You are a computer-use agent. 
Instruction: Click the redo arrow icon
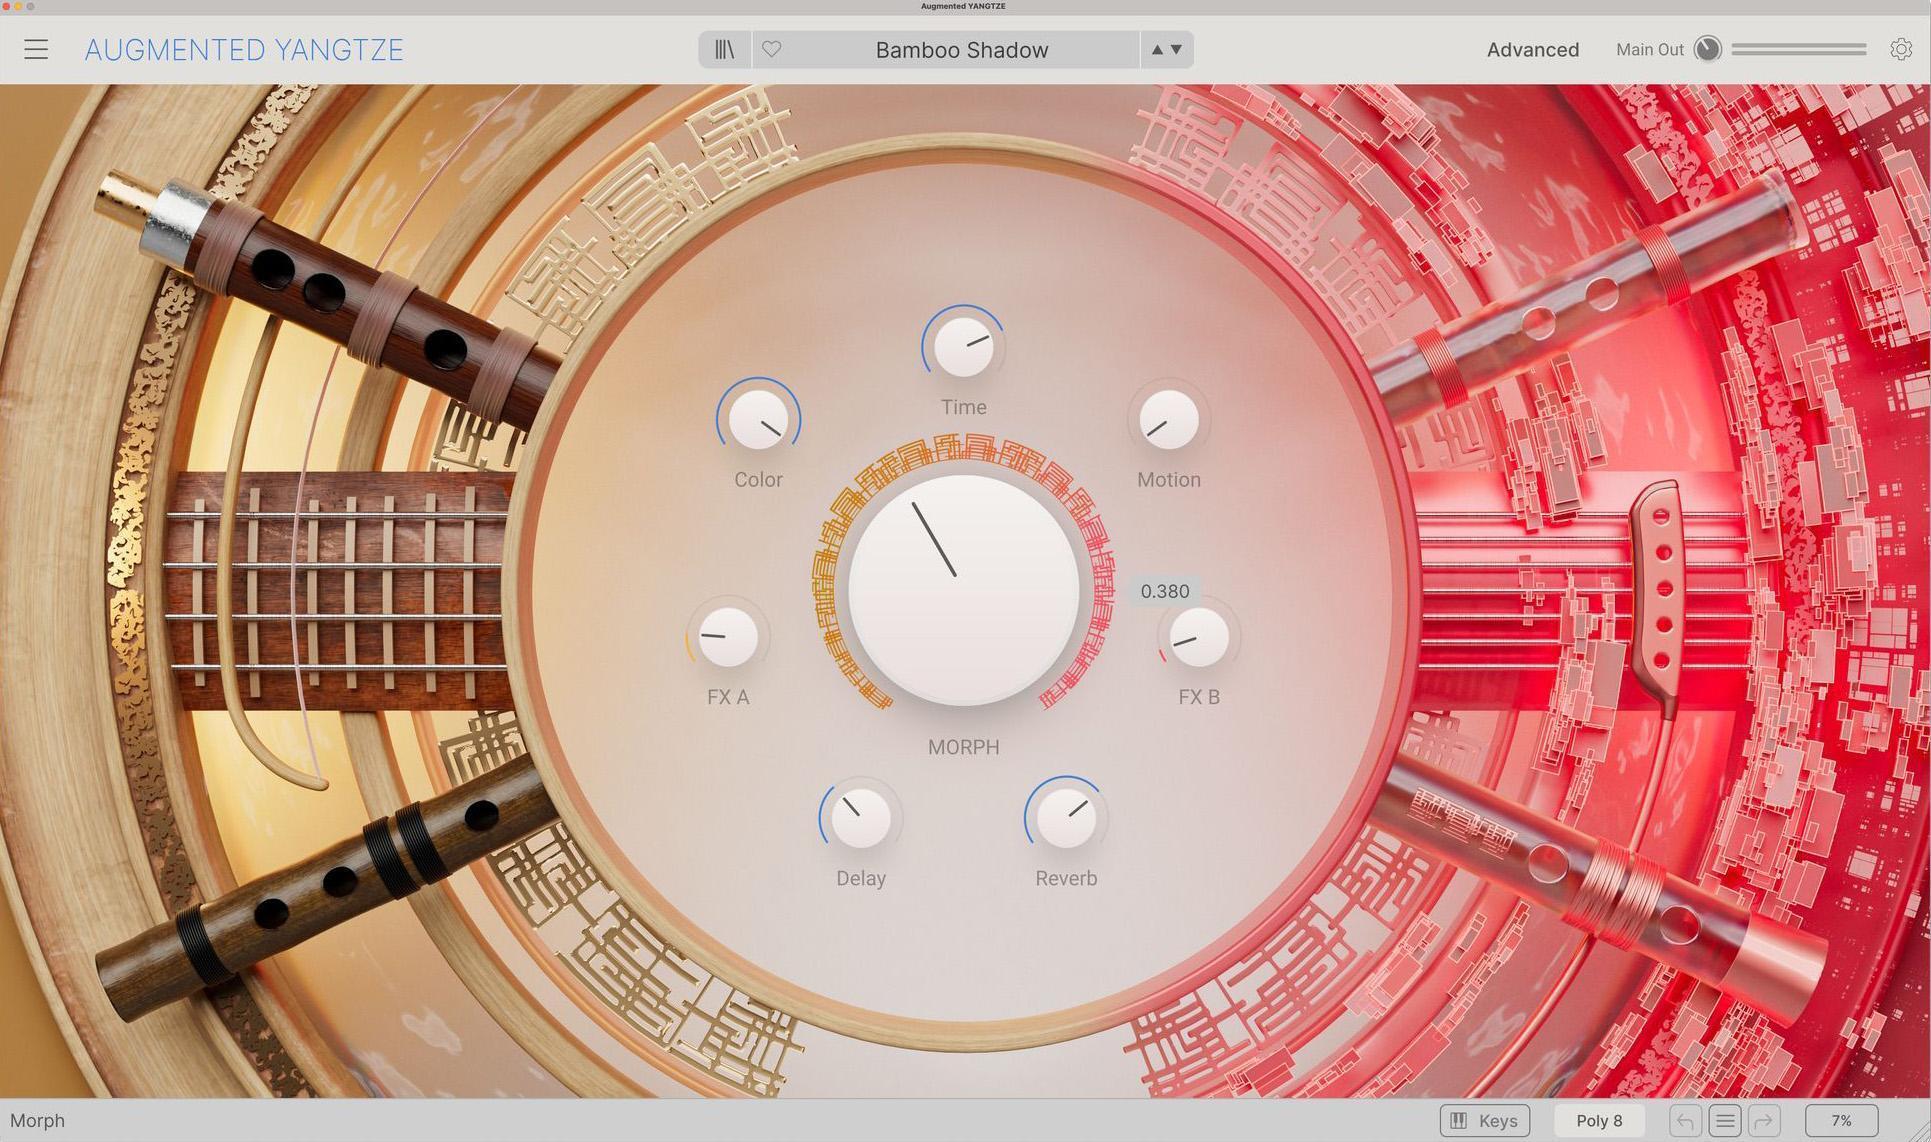coord(1764,1120)
